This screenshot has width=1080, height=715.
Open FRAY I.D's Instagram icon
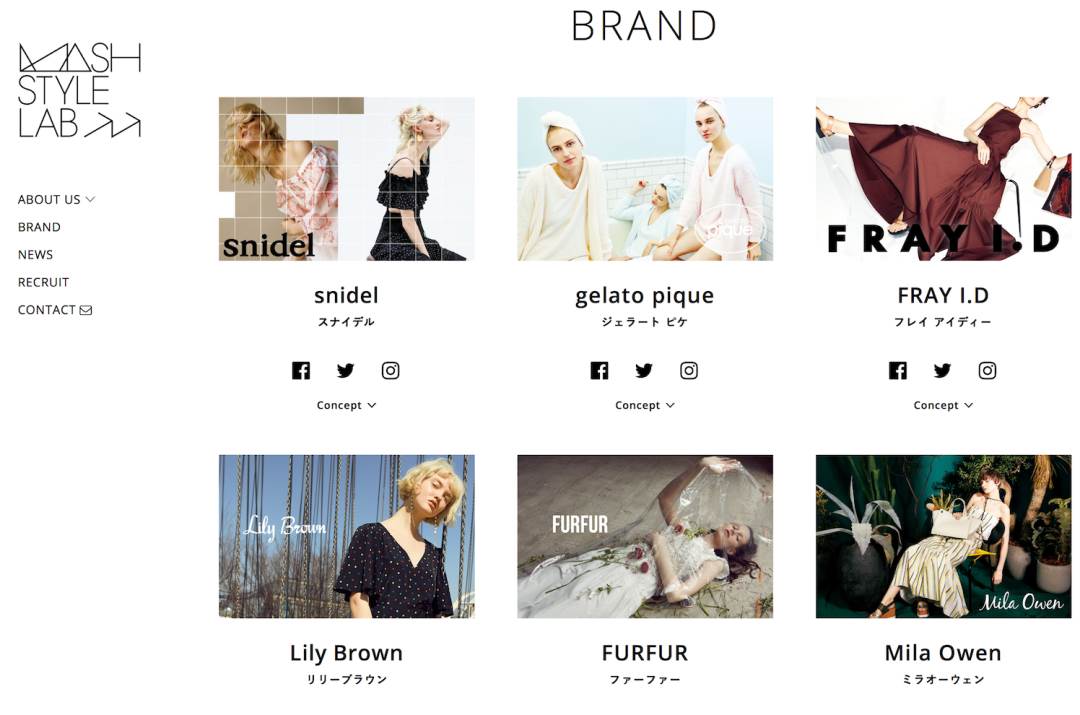[987, 371]
